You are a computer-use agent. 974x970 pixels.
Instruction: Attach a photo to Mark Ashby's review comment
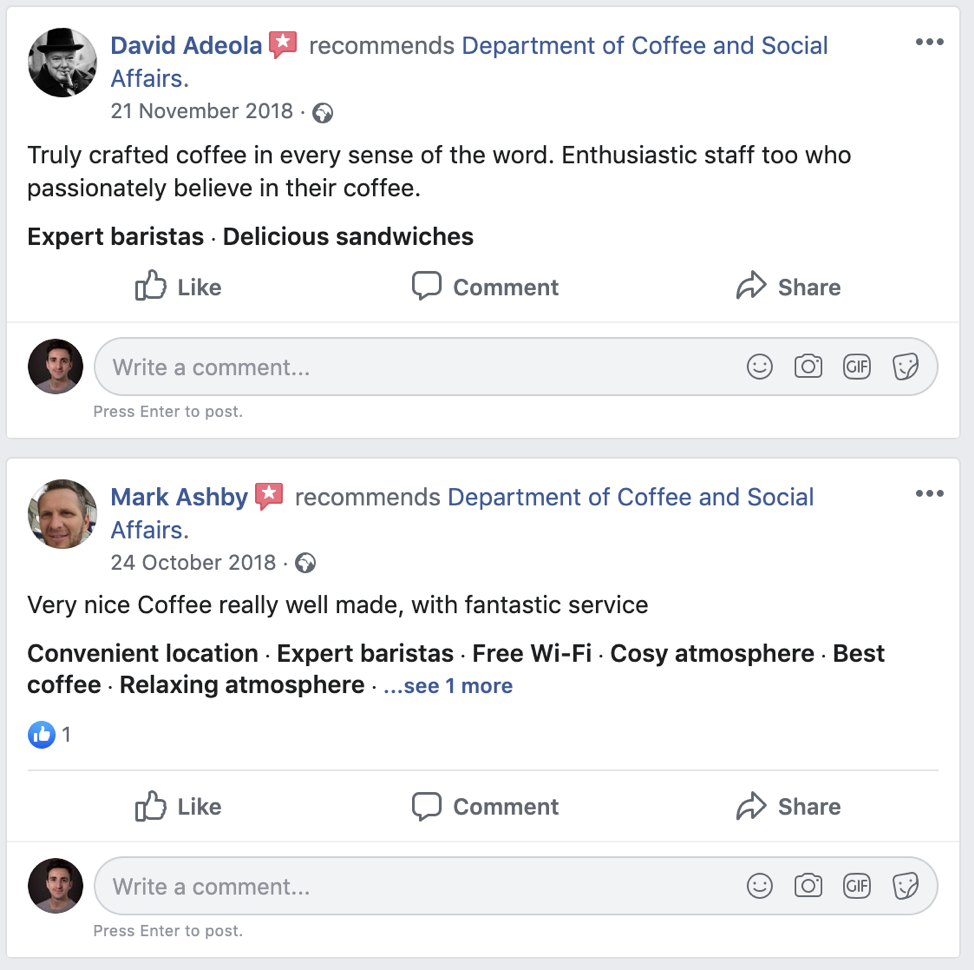pyautogui.click(x=808, y=886)
